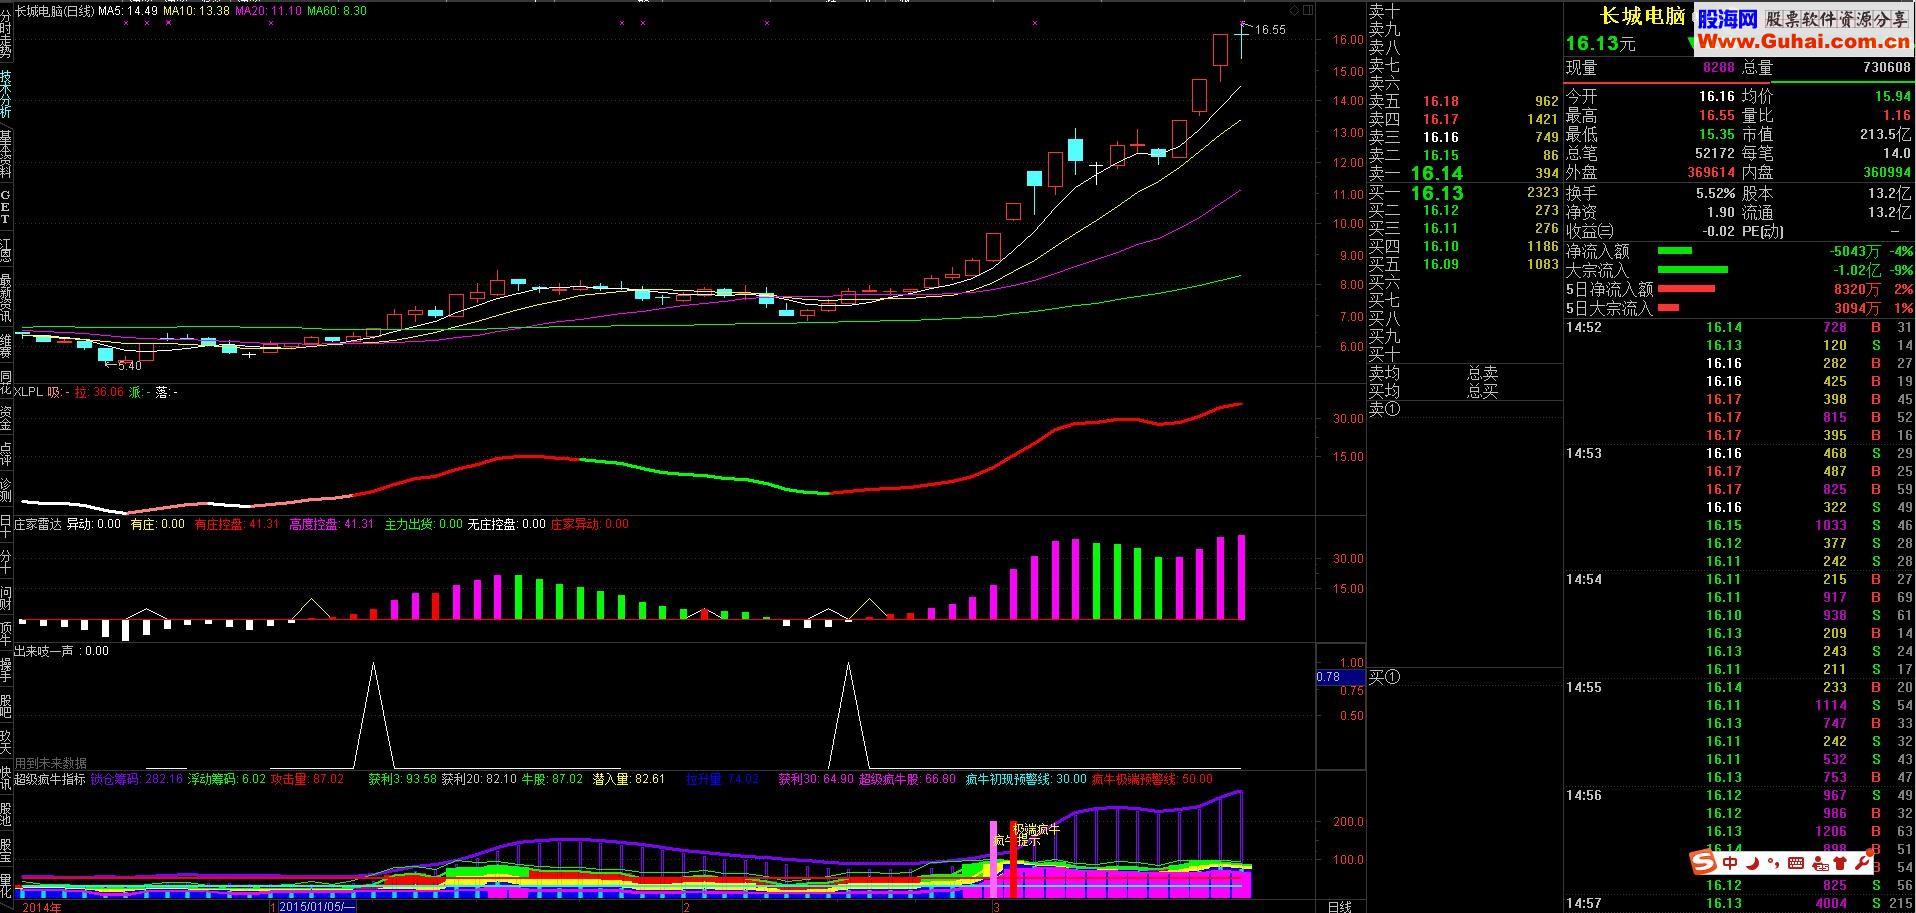Image resolution: width=1916 pixels, height=913 pixels.
Task: Open the 快讯 sidebar tab
Action: 6,778
